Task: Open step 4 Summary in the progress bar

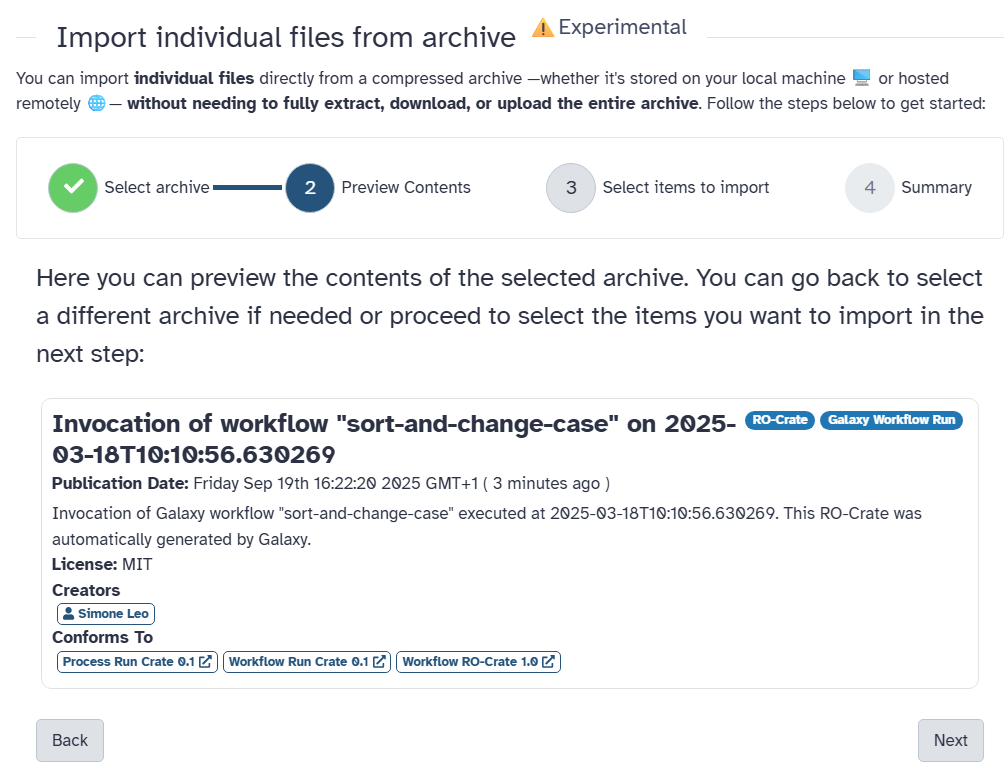Action: click(869, 187)
